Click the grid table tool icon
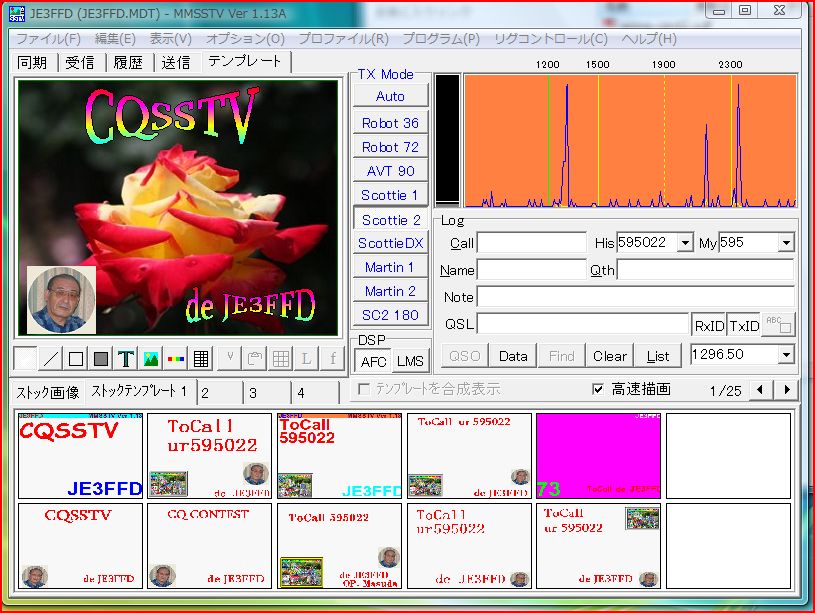Image resolution: width=815 pixels, height=613 pixels. pyautogui.click(x=201, y=358)
